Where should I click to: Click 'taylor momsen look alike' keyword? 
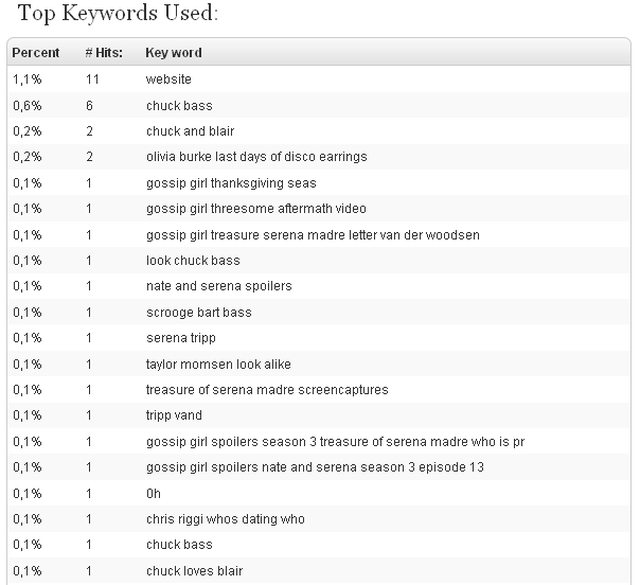pos(218,364)
